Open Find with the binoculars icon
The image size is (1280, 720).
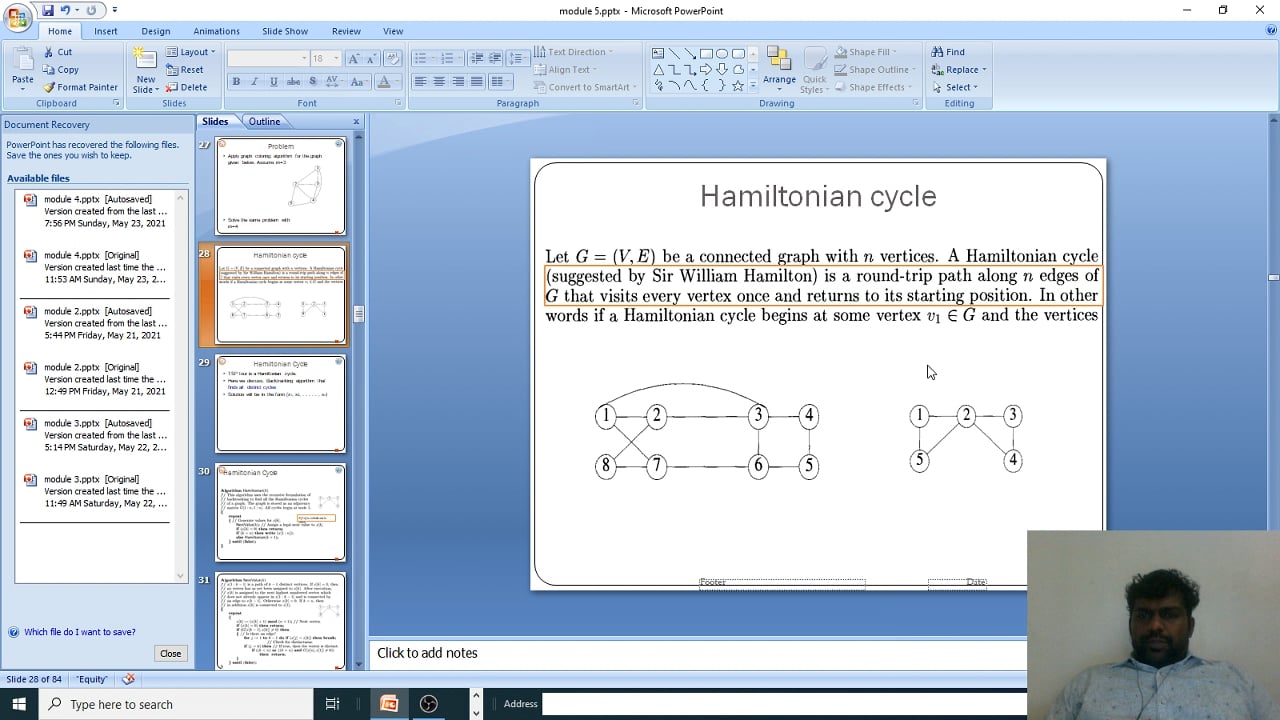pos(948,52)
